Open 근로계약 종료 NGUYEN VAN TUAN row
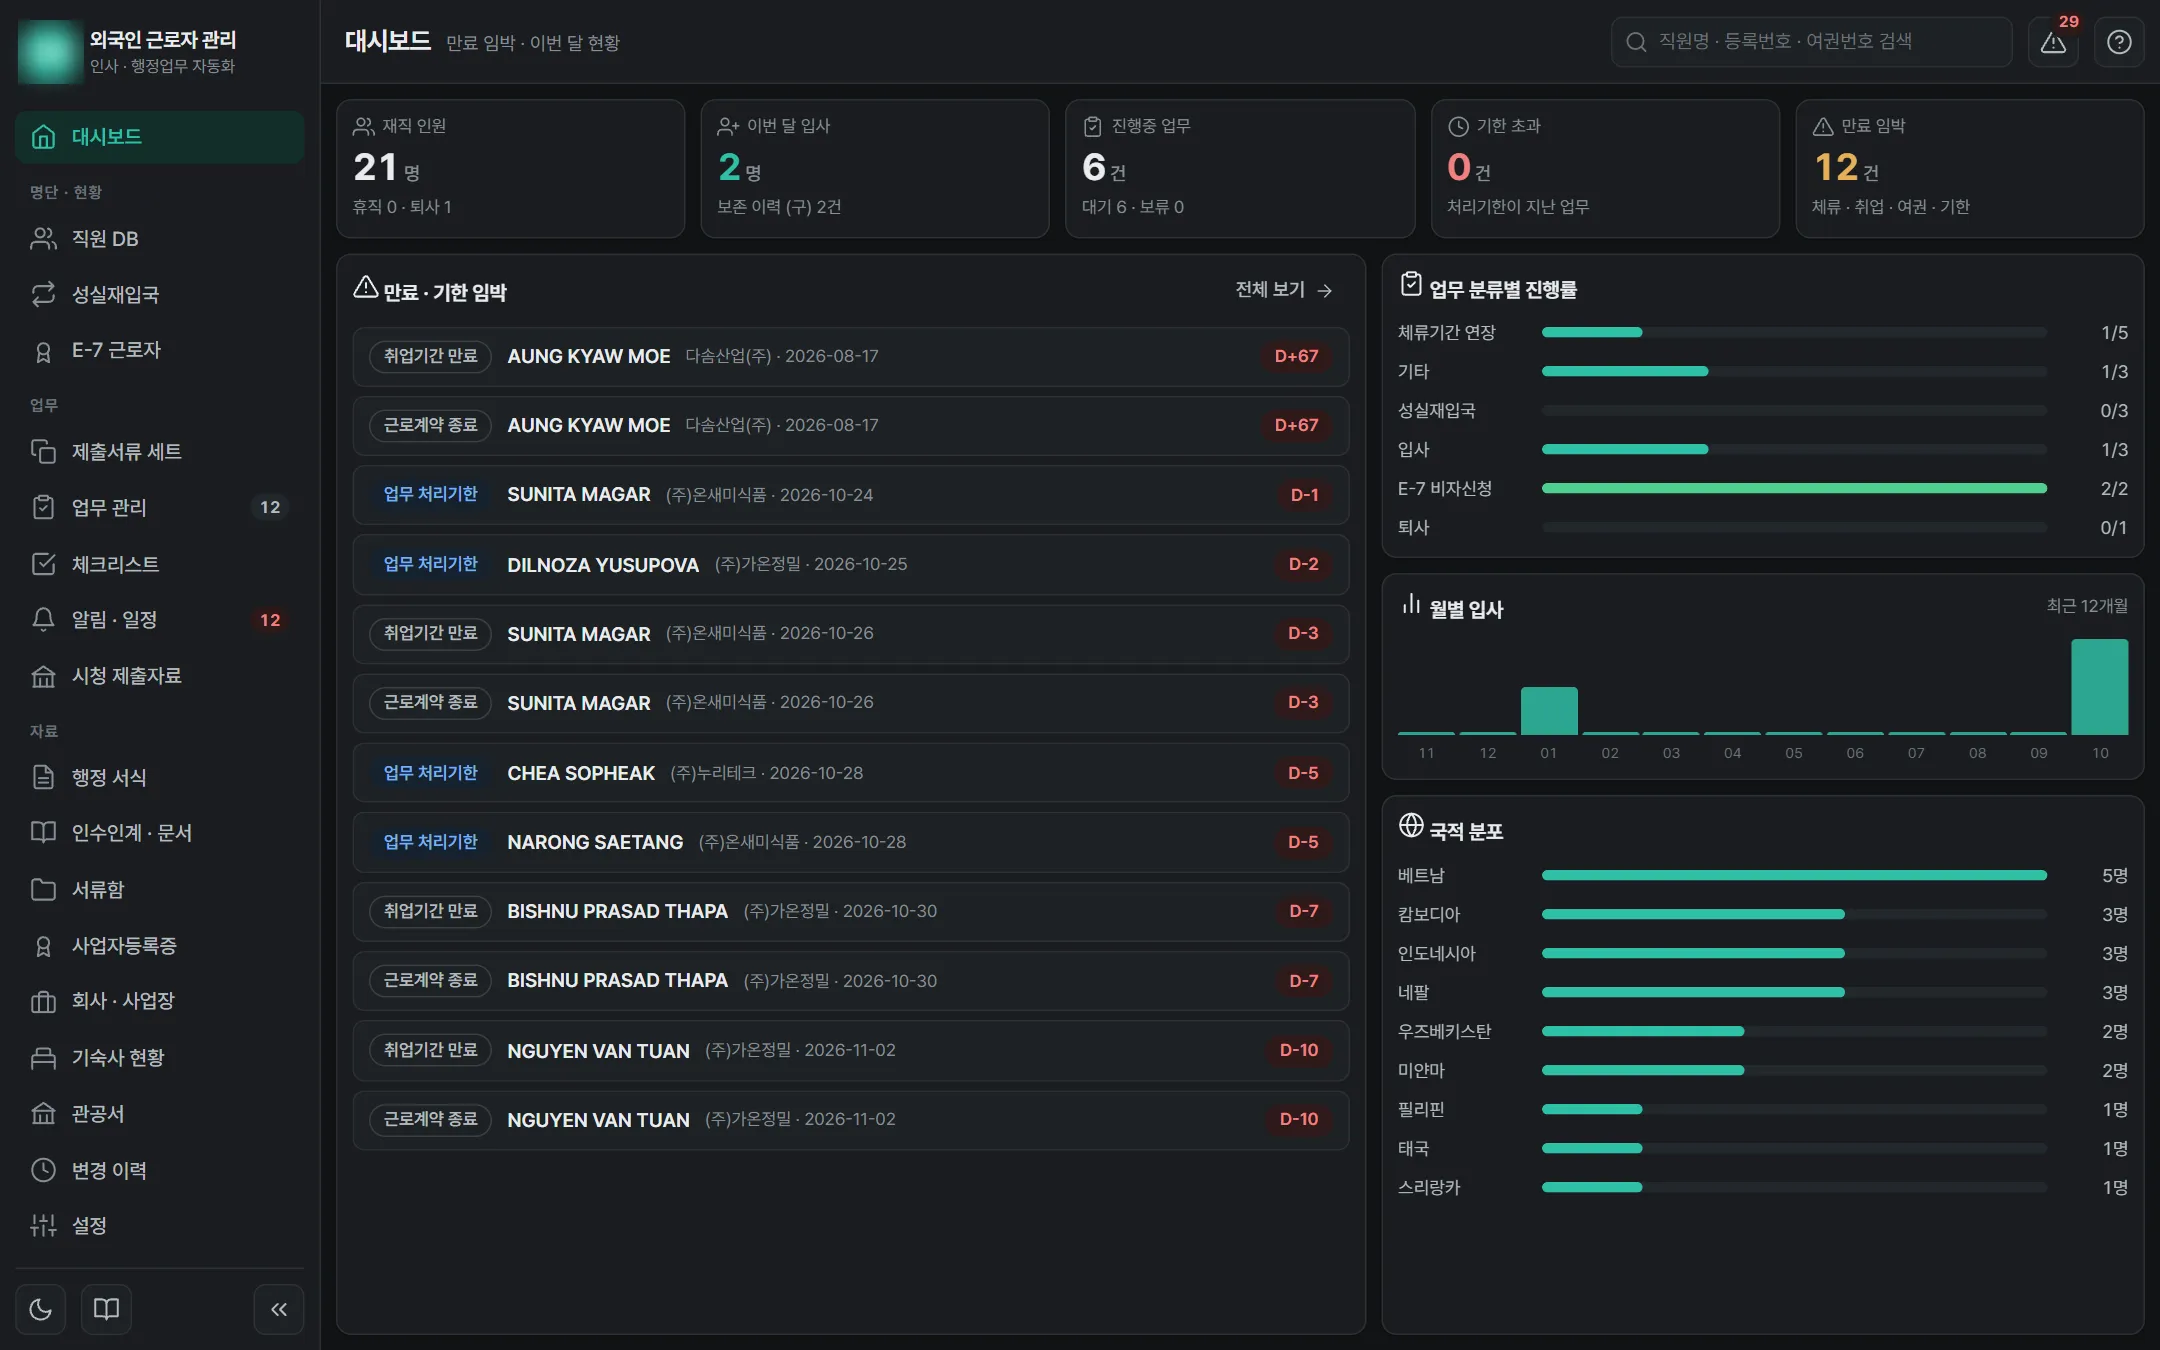Viewport: 2160px width, 1350px height. pos(851,1120)
